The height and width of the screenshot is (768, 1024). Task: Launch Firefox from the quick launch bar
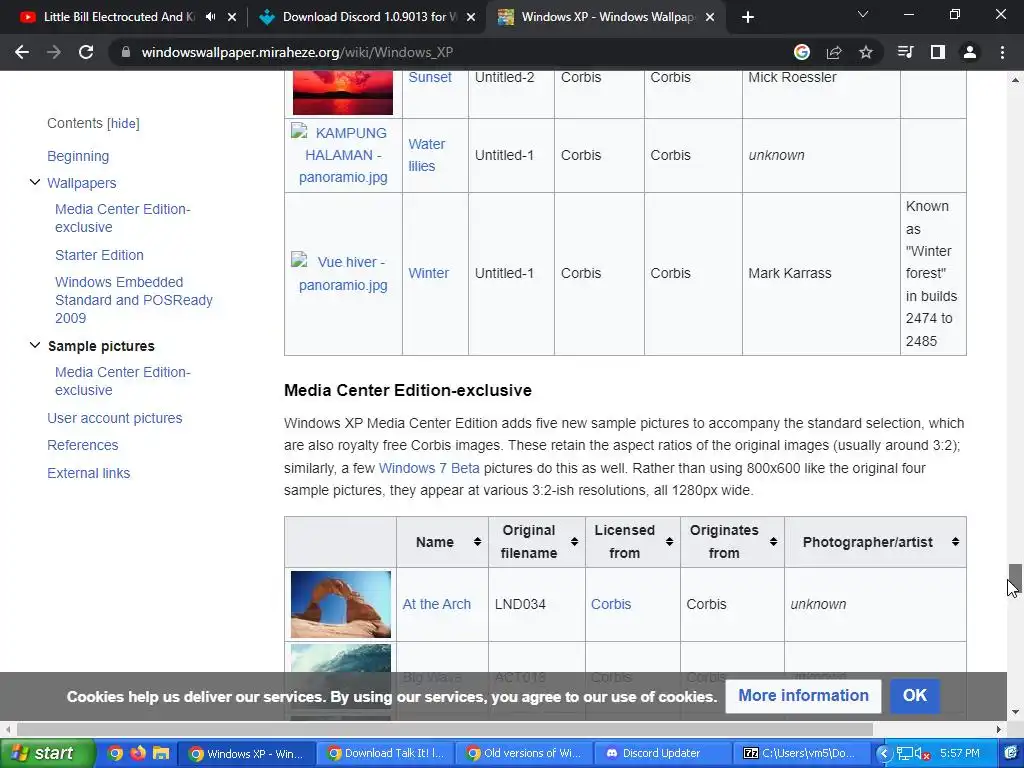click(x=138, y=753)
